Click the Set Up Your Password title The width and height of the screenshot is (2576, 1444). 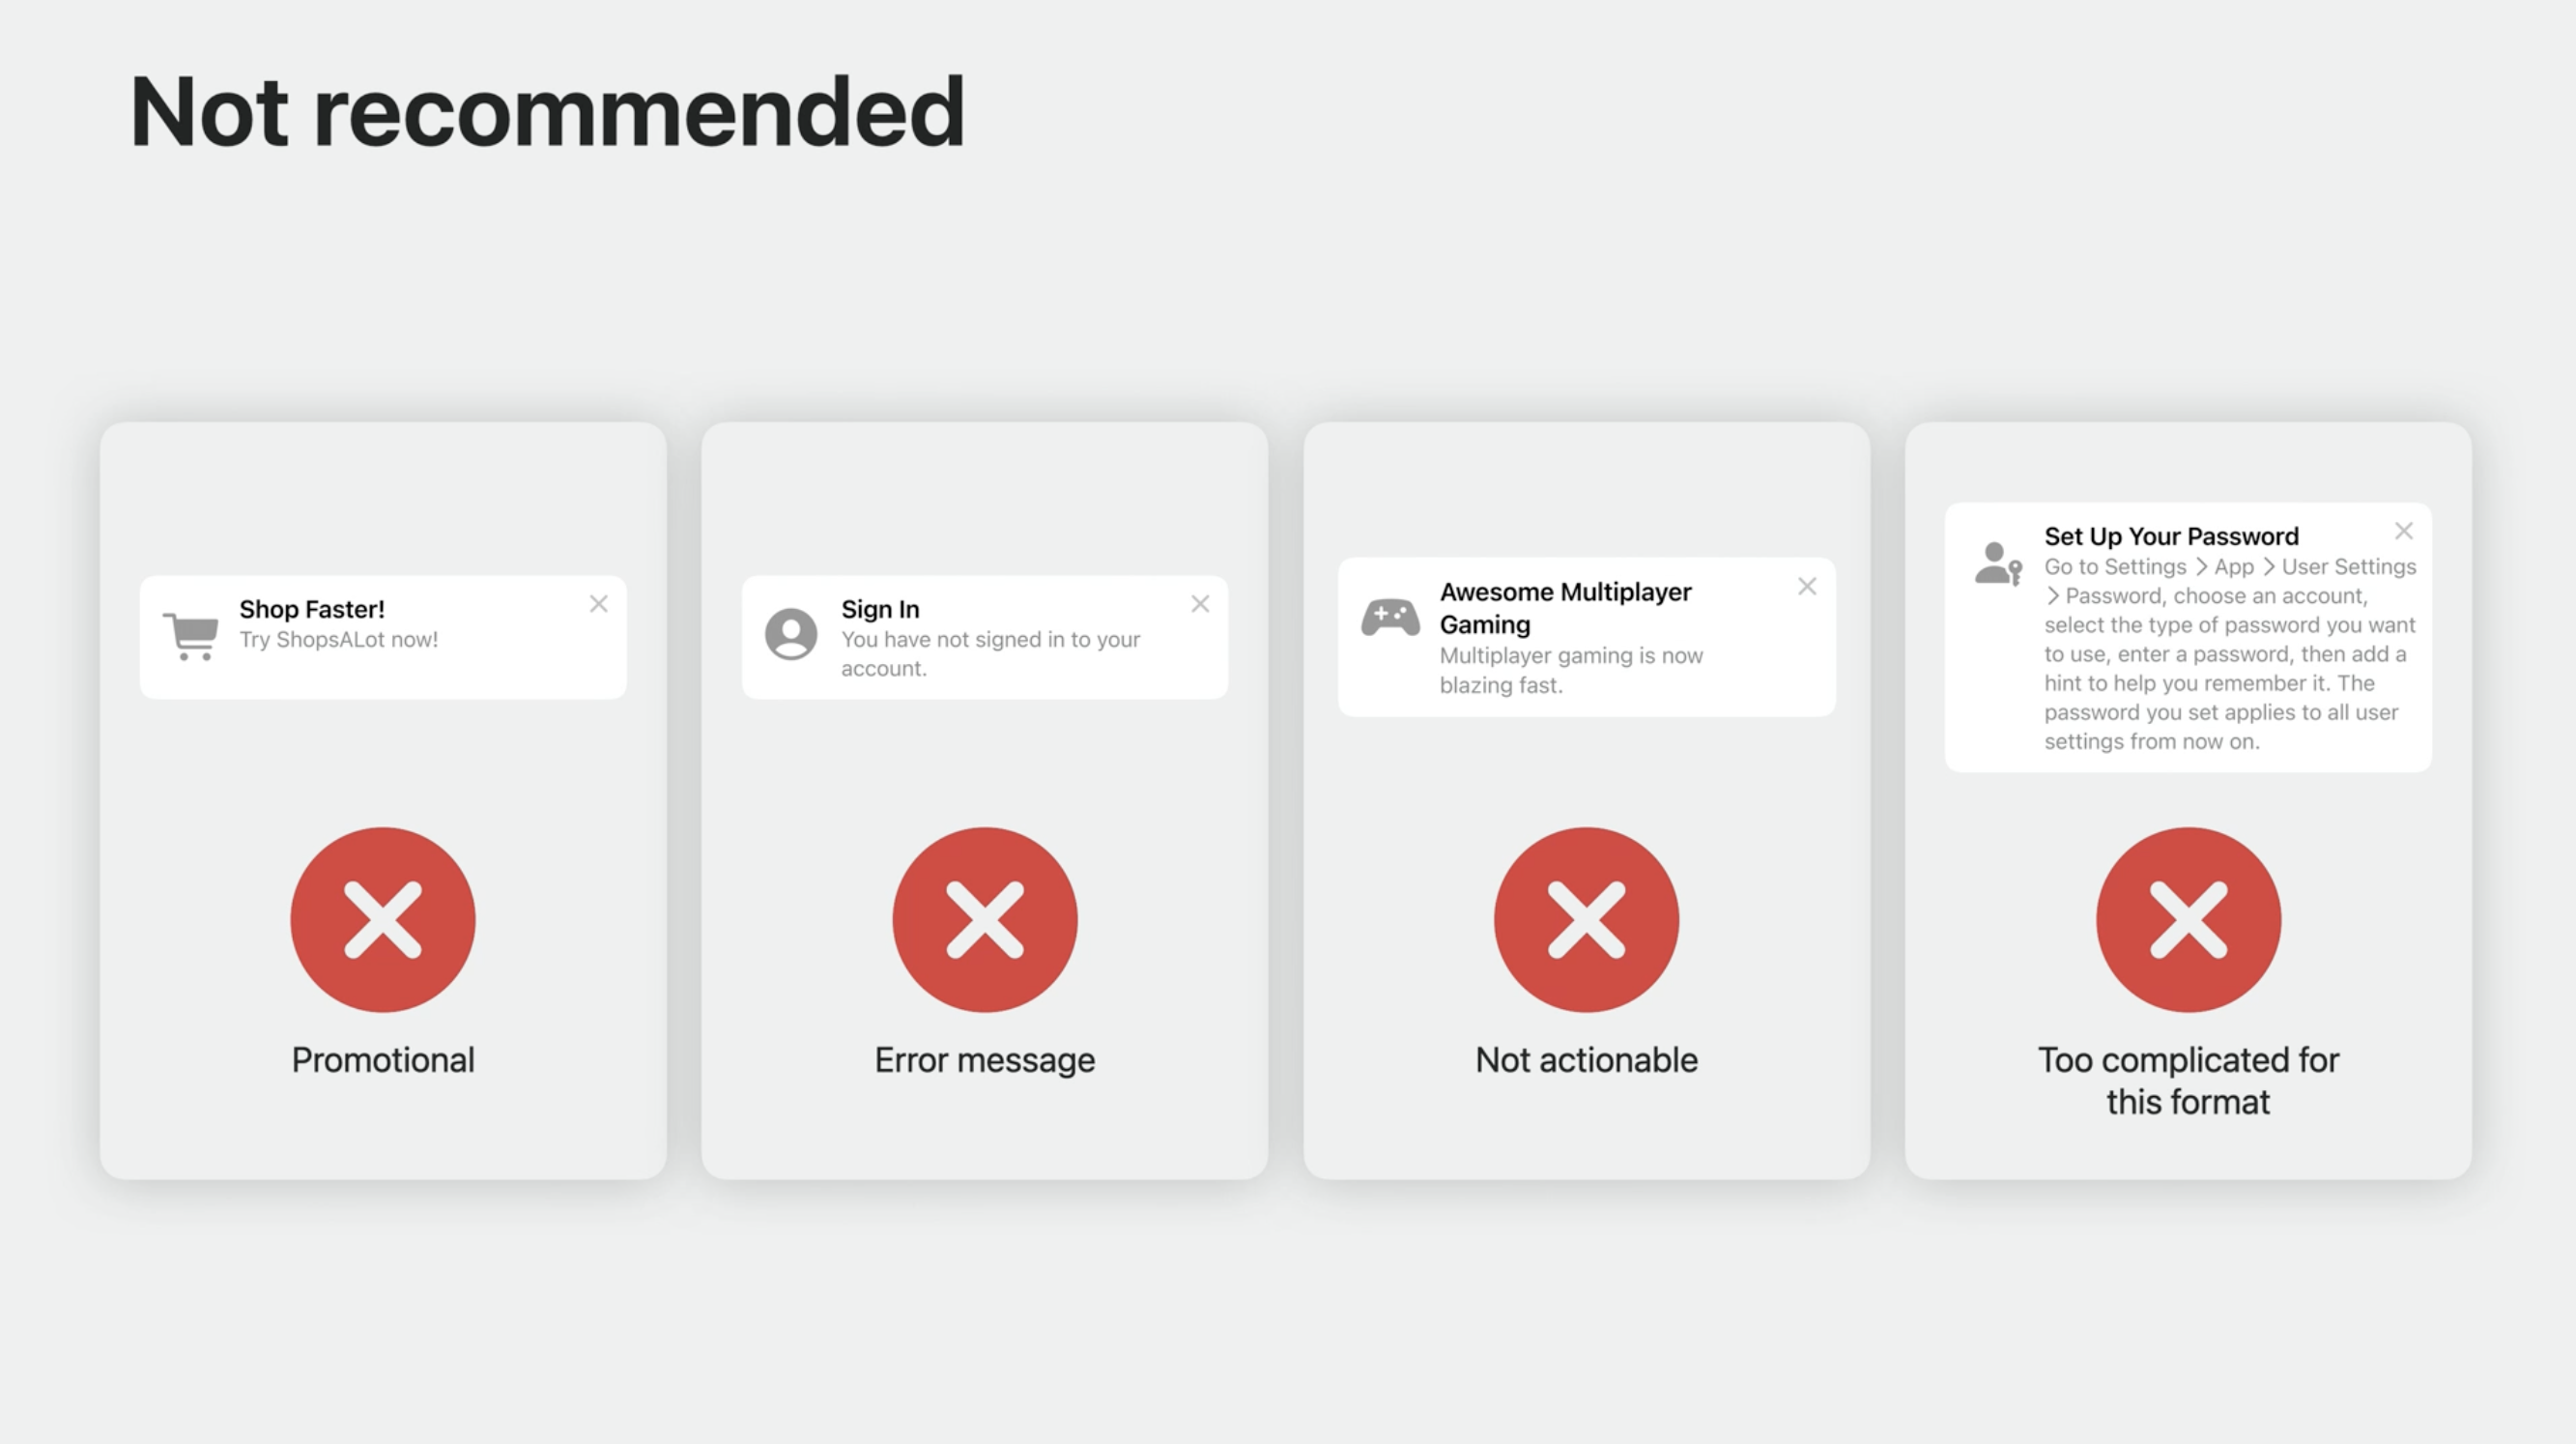click(2171, 536)
